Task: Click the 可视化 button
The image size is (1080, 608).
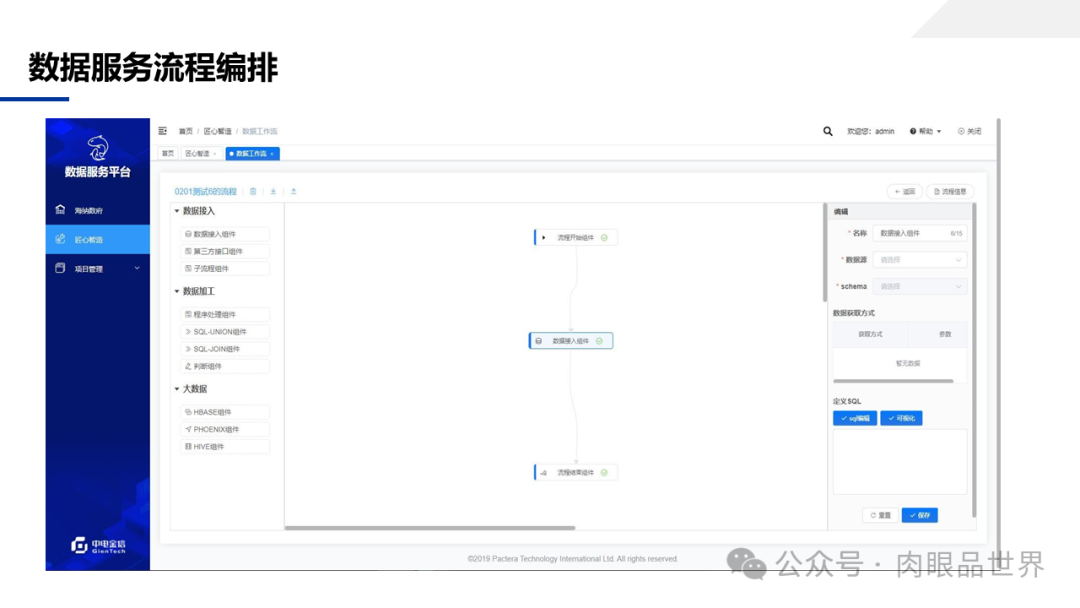Action: tap(901, 419)
